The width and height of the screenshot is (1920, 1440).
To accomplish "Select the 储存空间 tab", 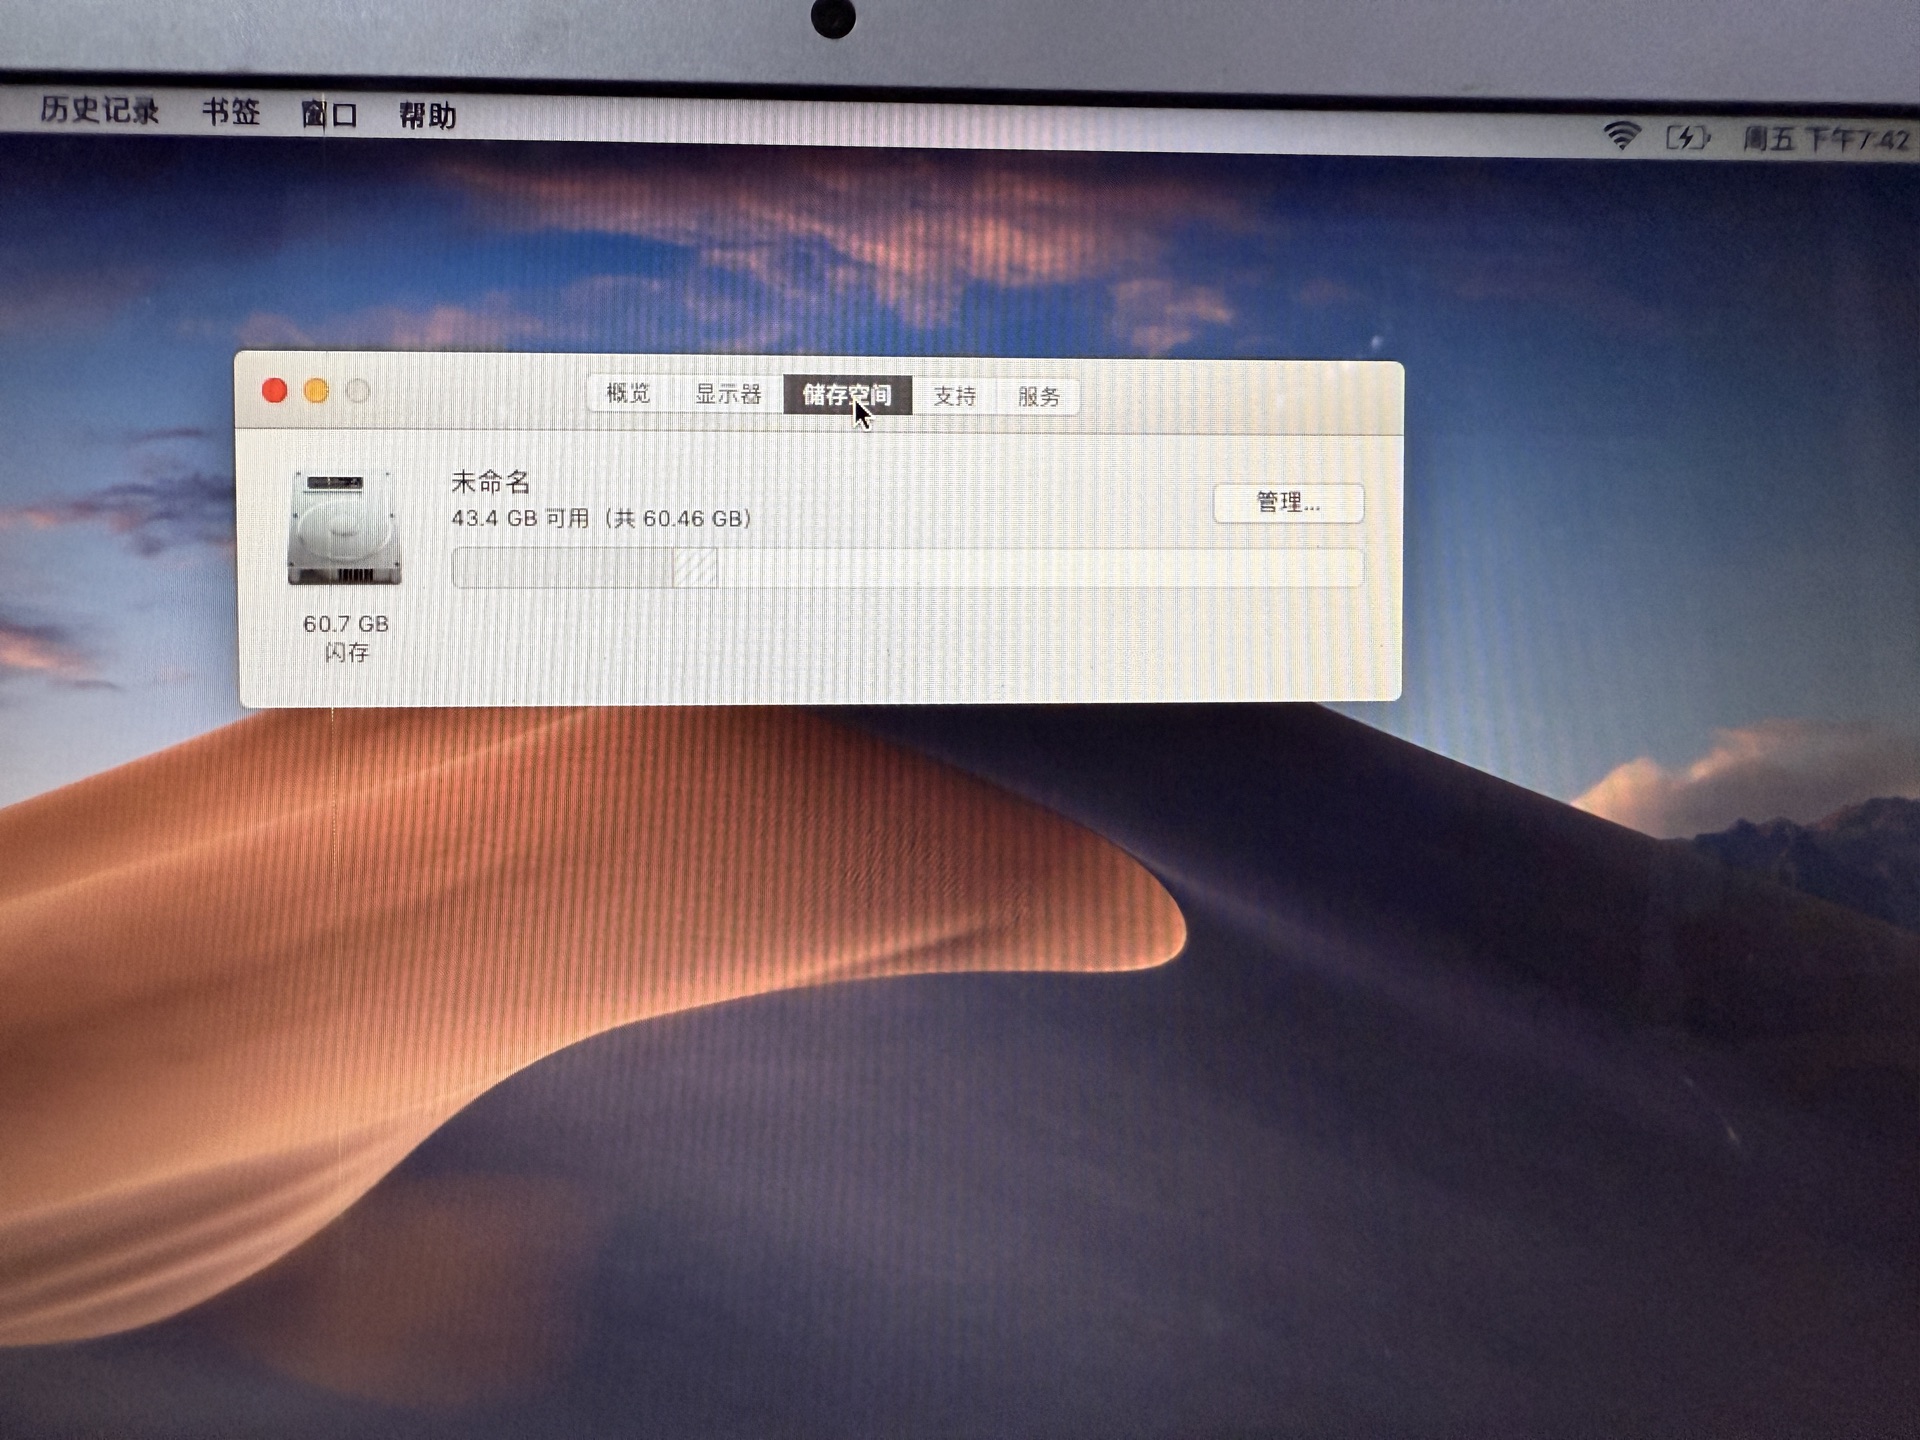I will [847, 395].
